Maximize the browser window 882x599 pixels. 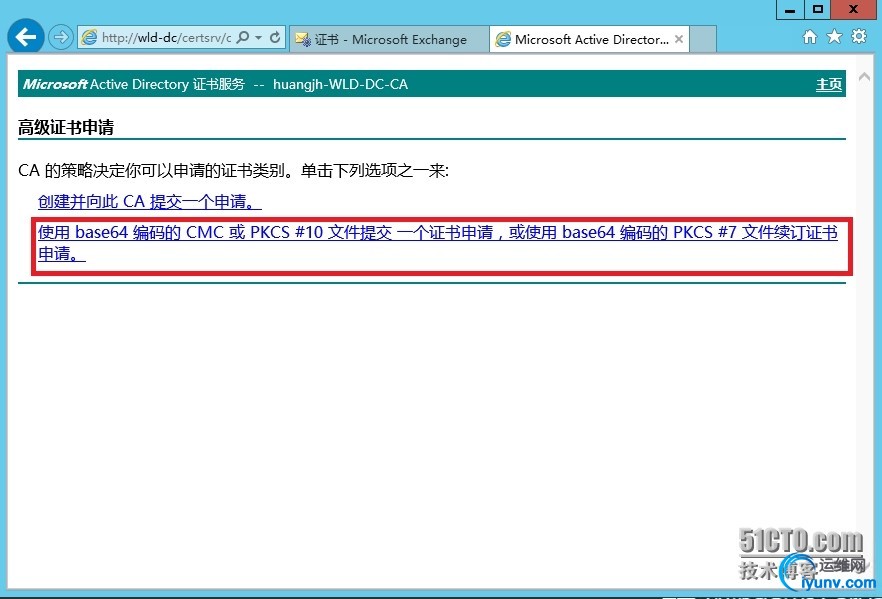[818, 10]
